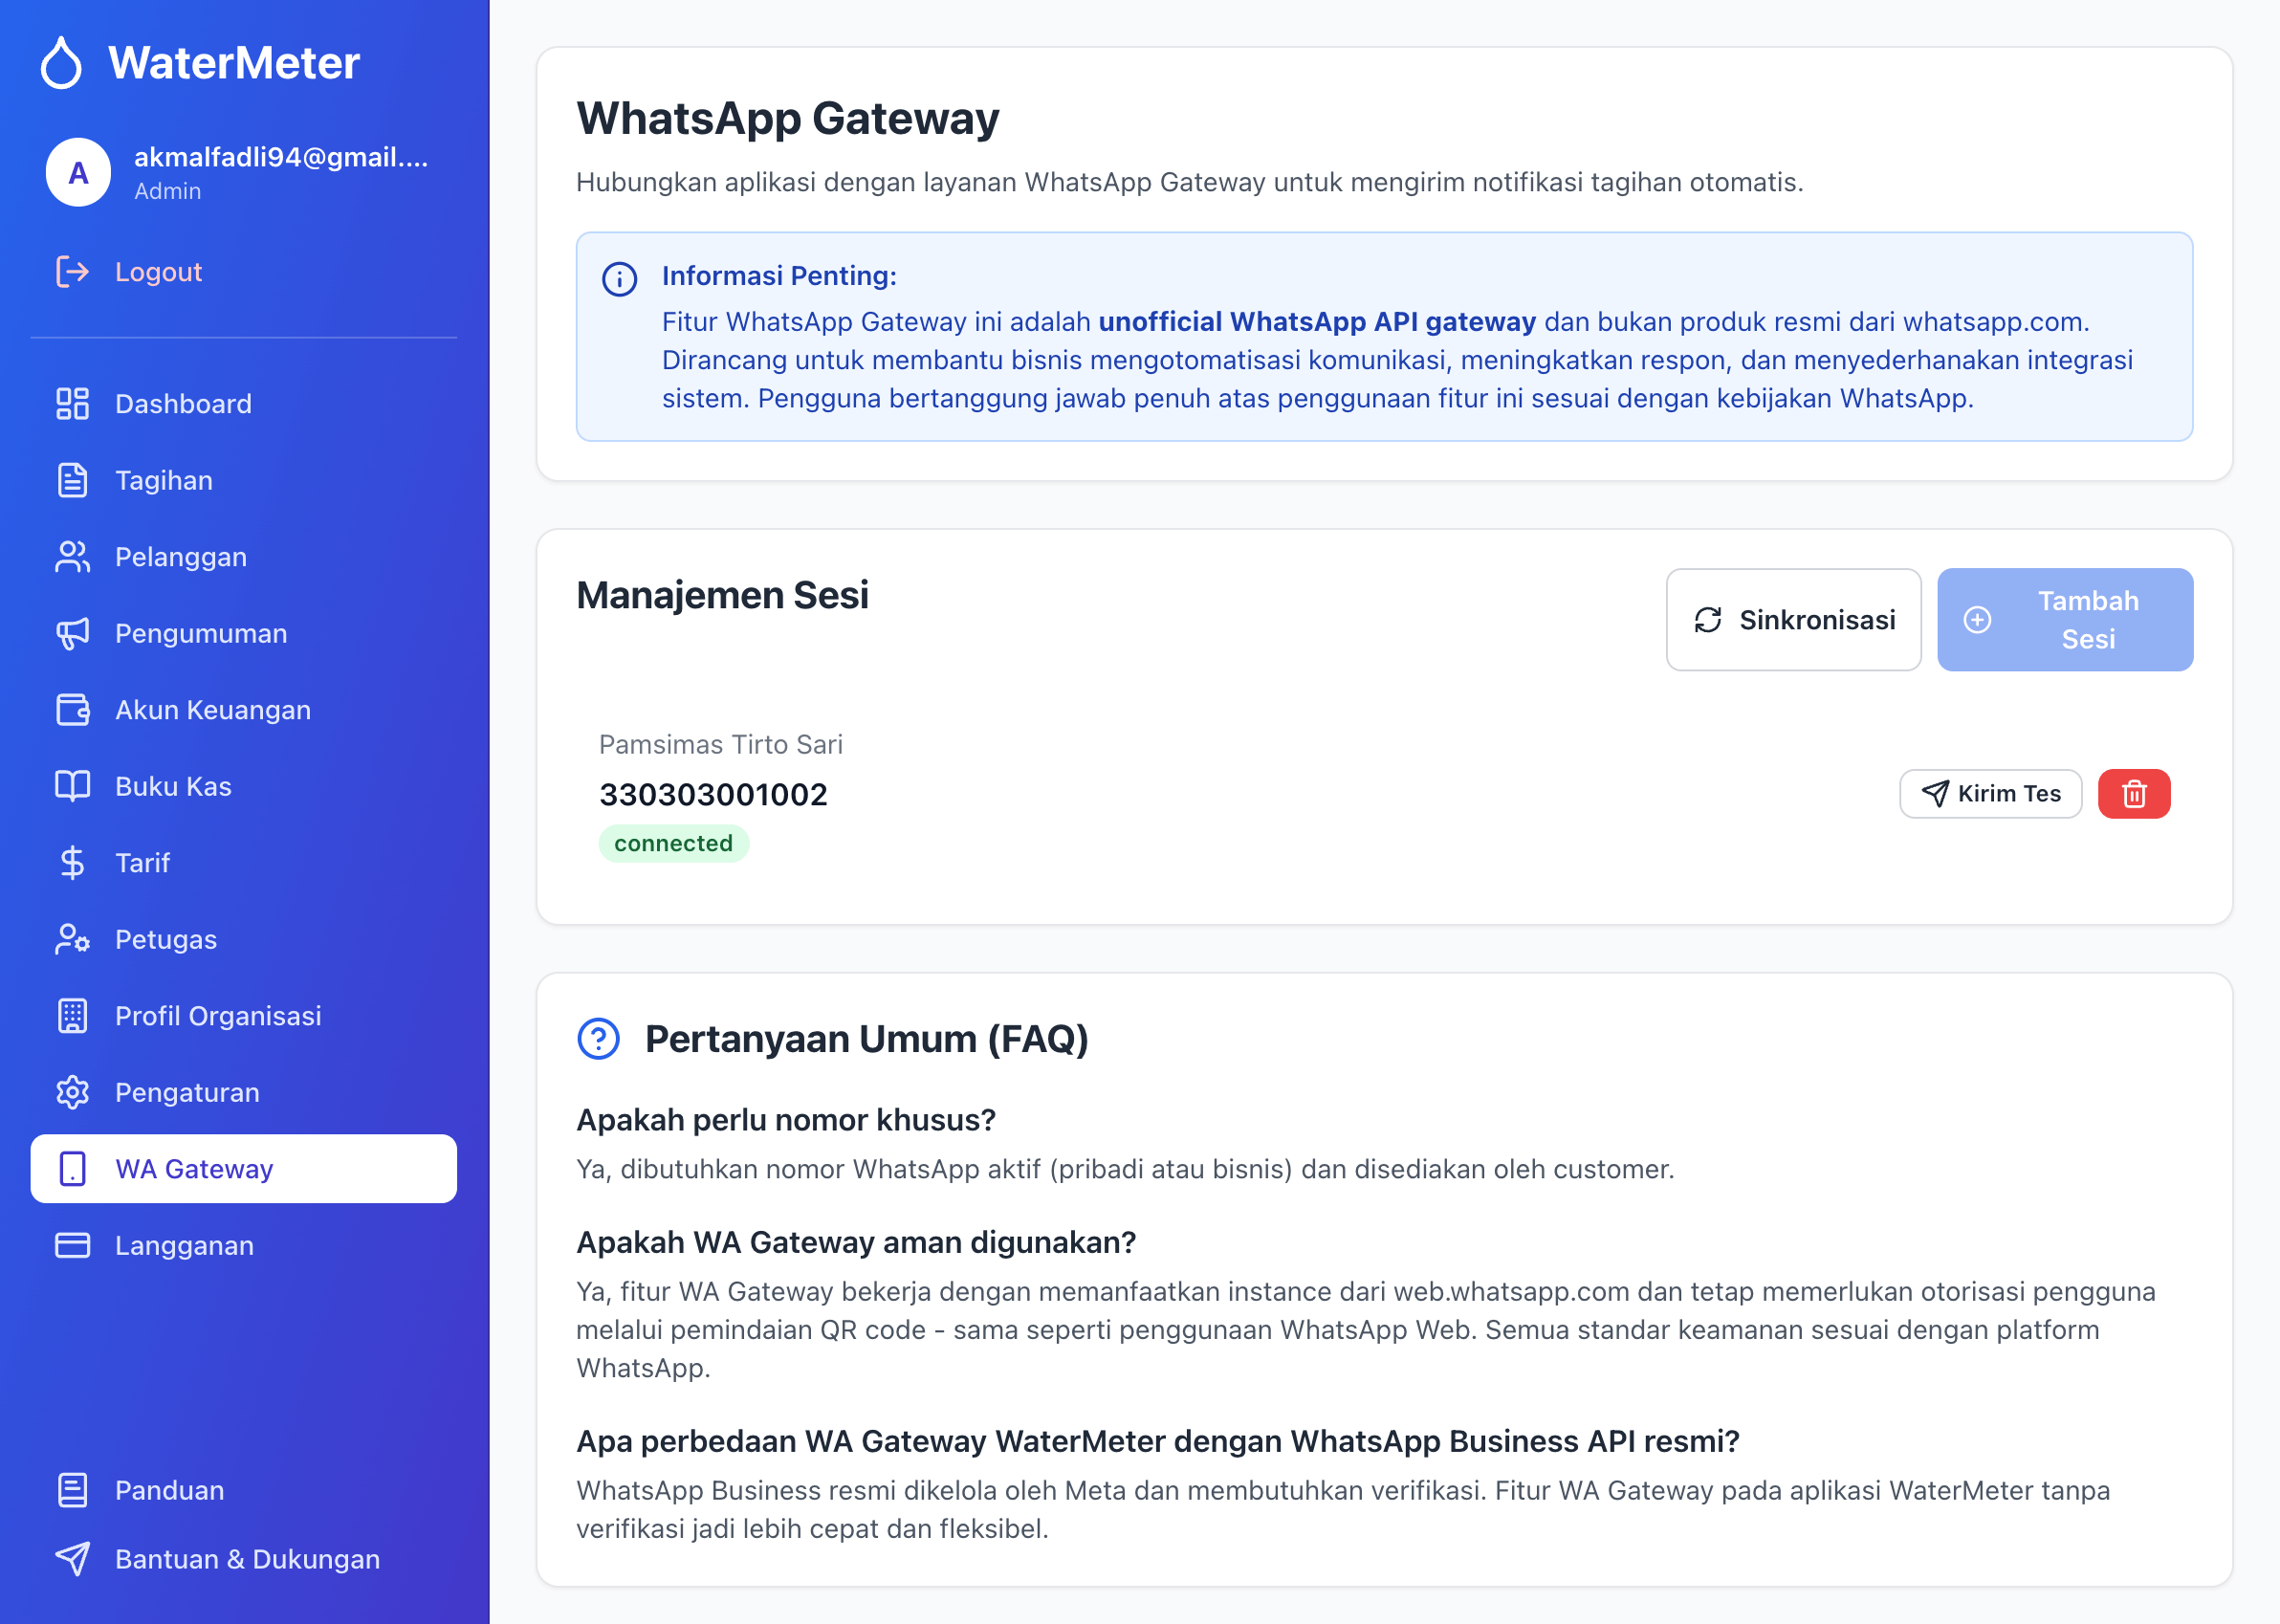Click the connected status badge
The image size is (2280, 1624).
(673, 843)
